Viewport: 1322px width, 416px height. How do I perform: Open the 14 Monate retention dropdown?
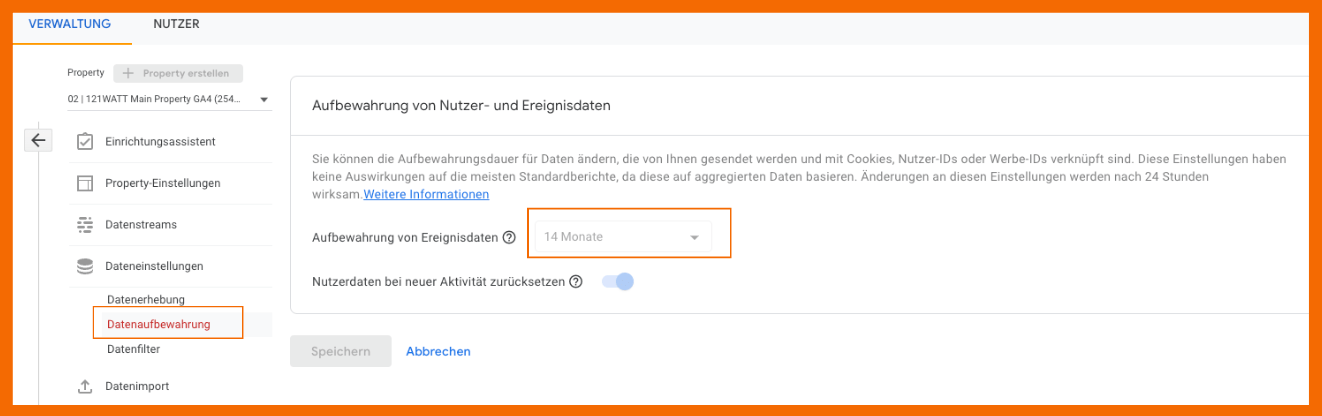pyautogui.click(x=621, y=237)
